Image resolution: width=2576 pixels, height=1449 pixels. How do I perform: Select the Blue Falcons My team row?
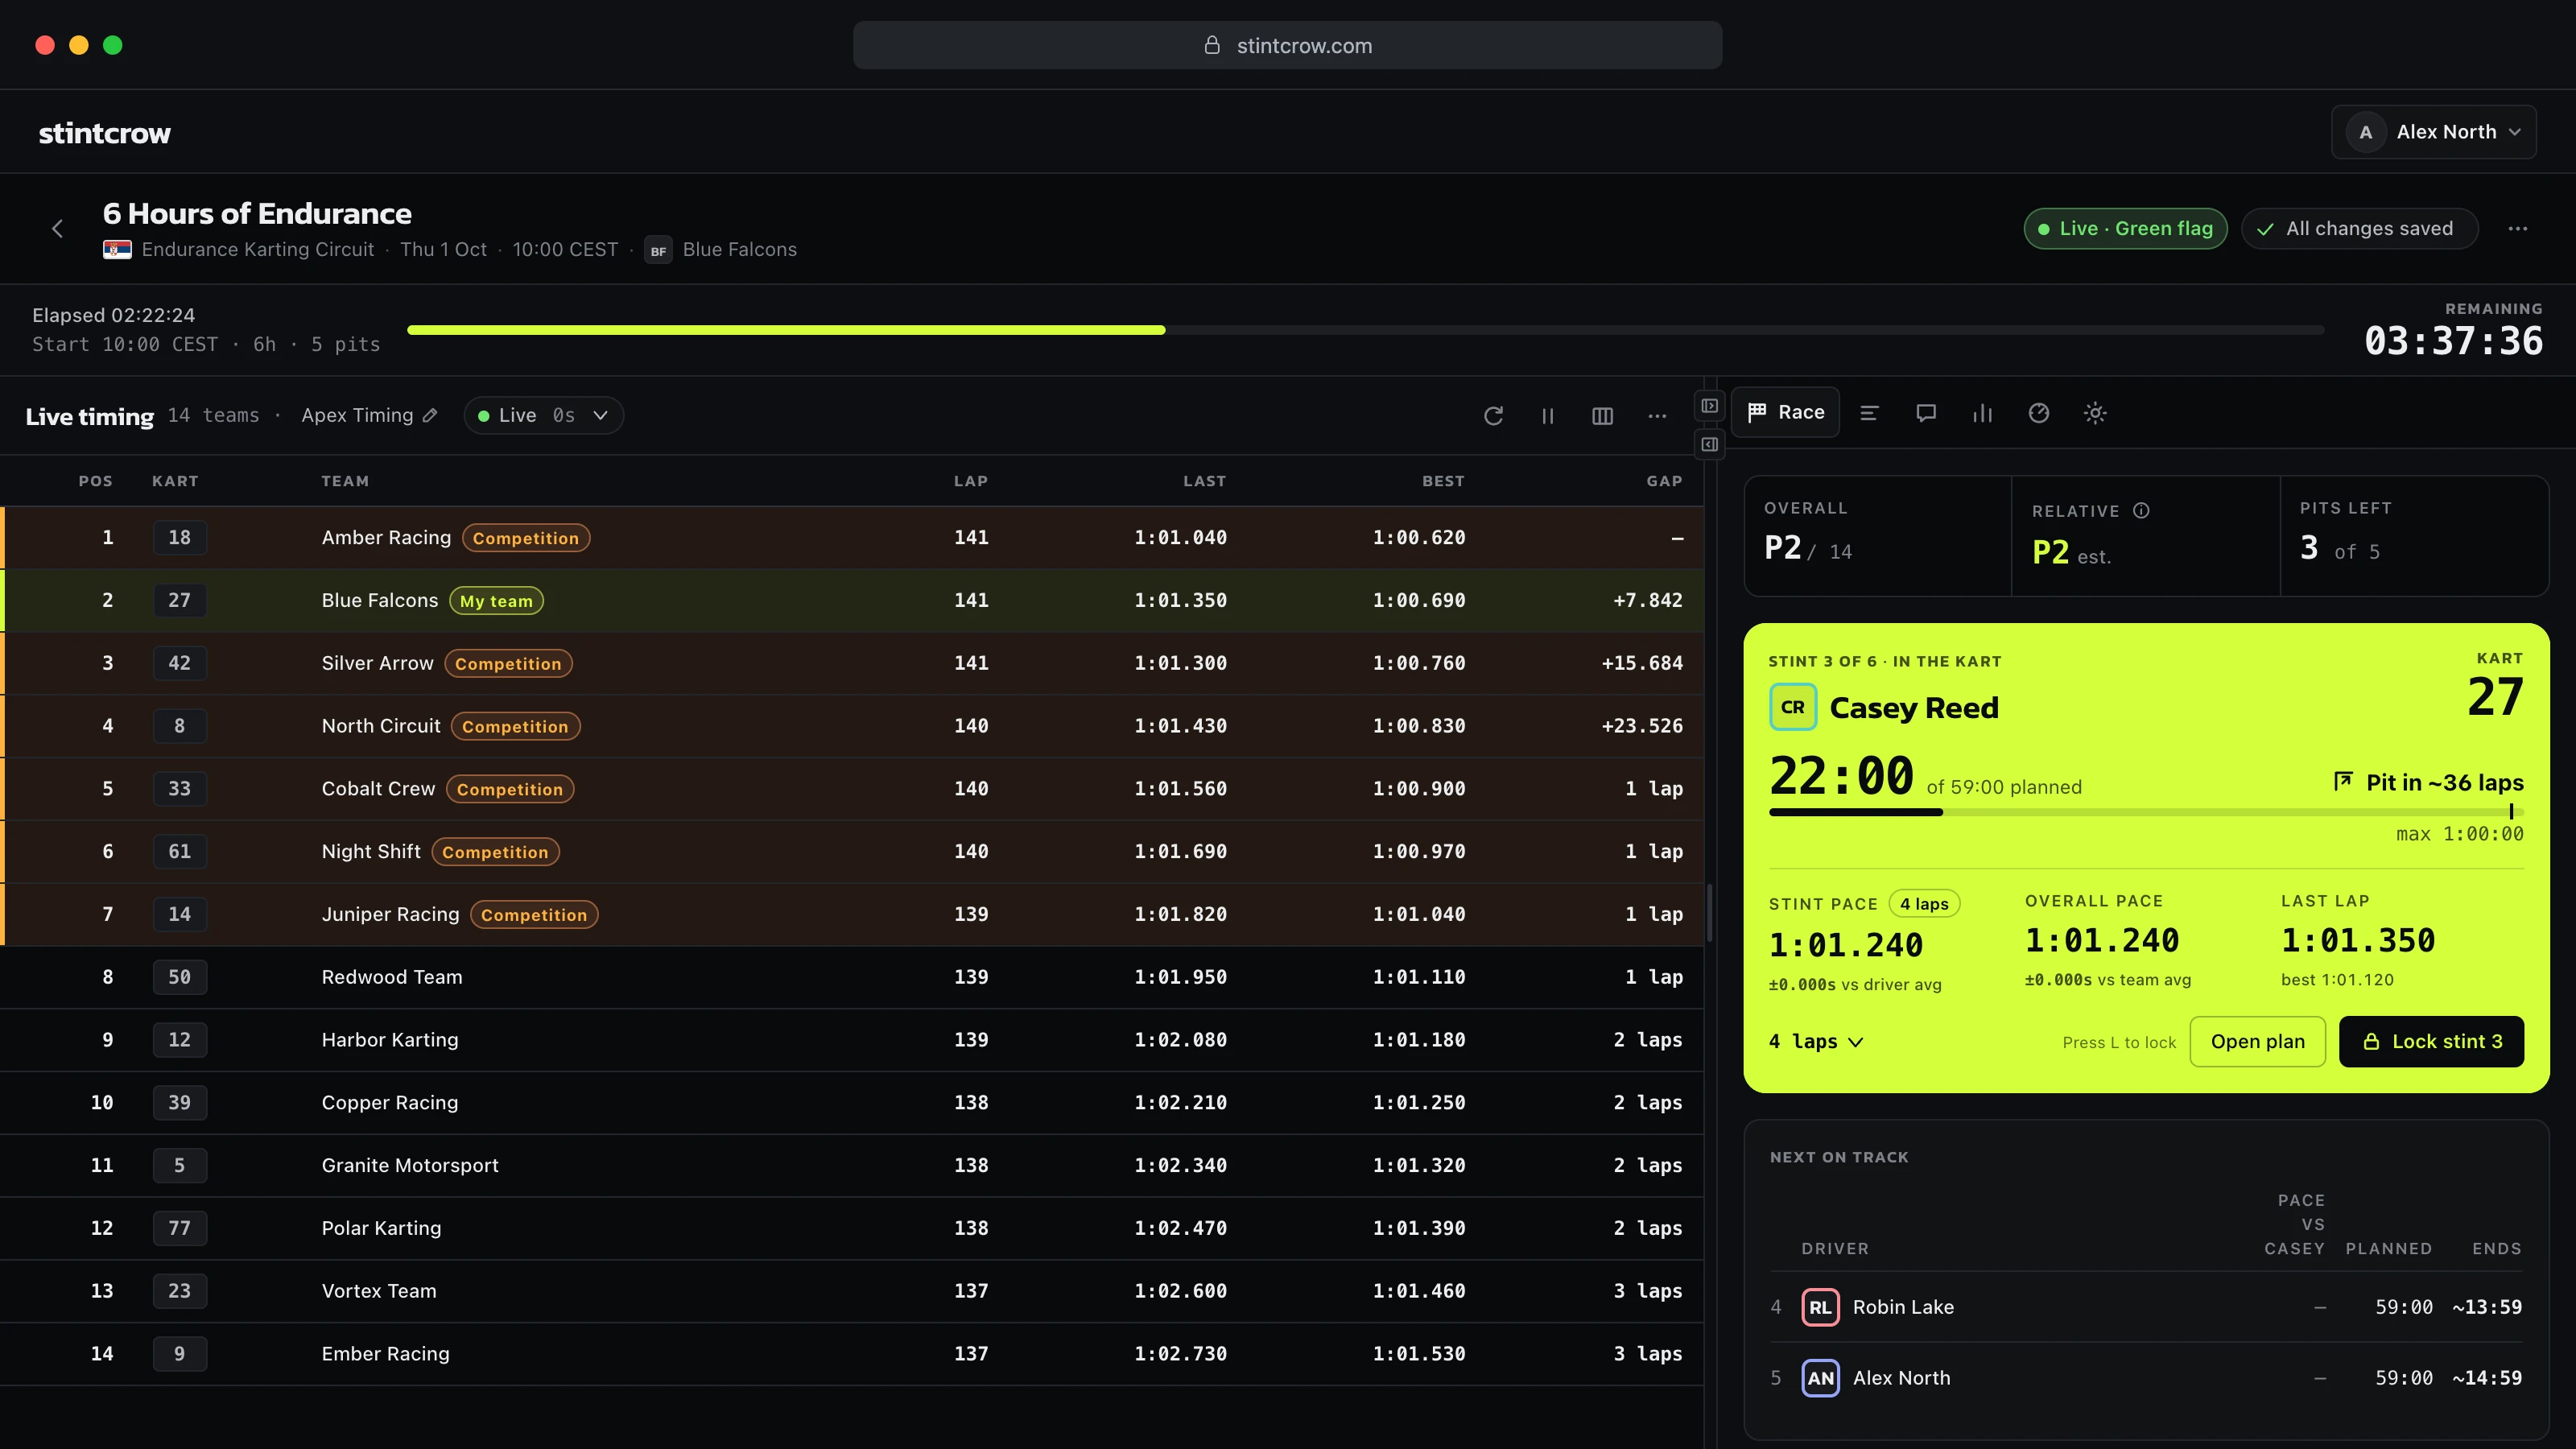pyautogui.click(x=852, y=600)
